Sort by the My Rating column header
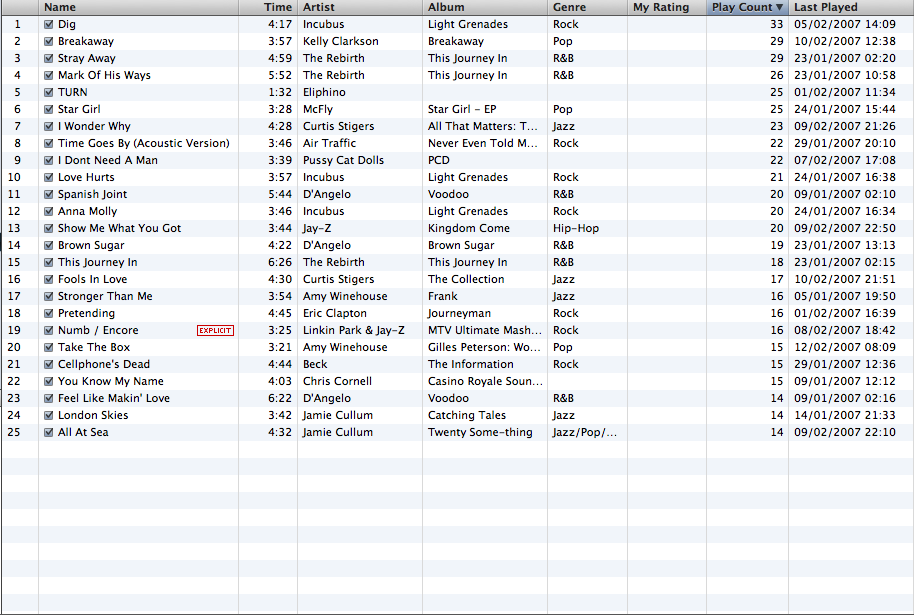 667,7
